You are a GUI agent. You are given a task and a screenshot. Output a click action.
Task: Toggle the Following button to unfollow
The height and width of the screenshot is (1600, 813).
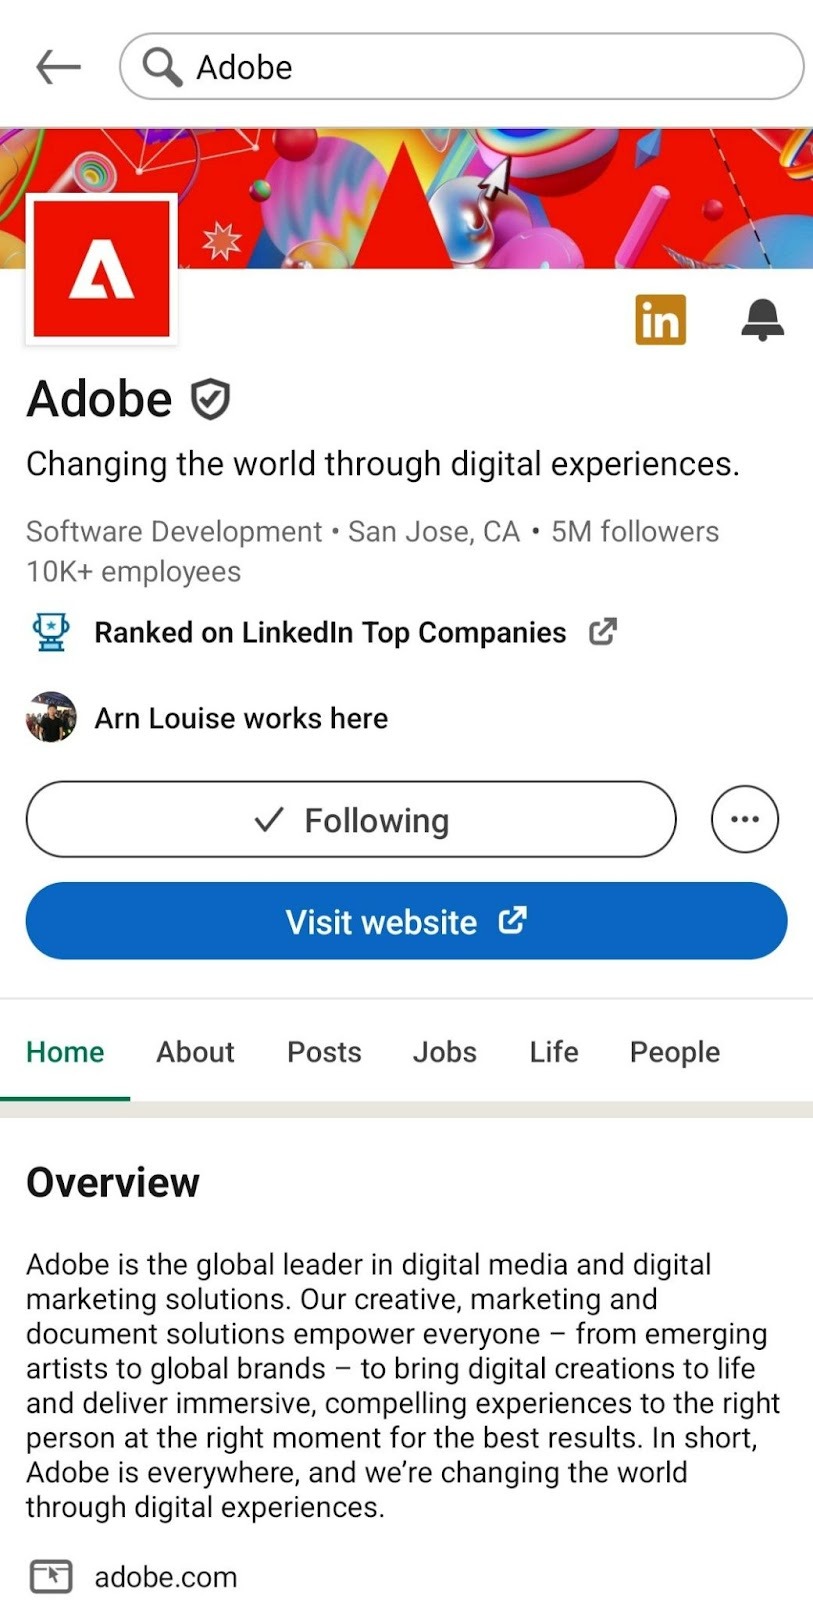tap(351, 820)
